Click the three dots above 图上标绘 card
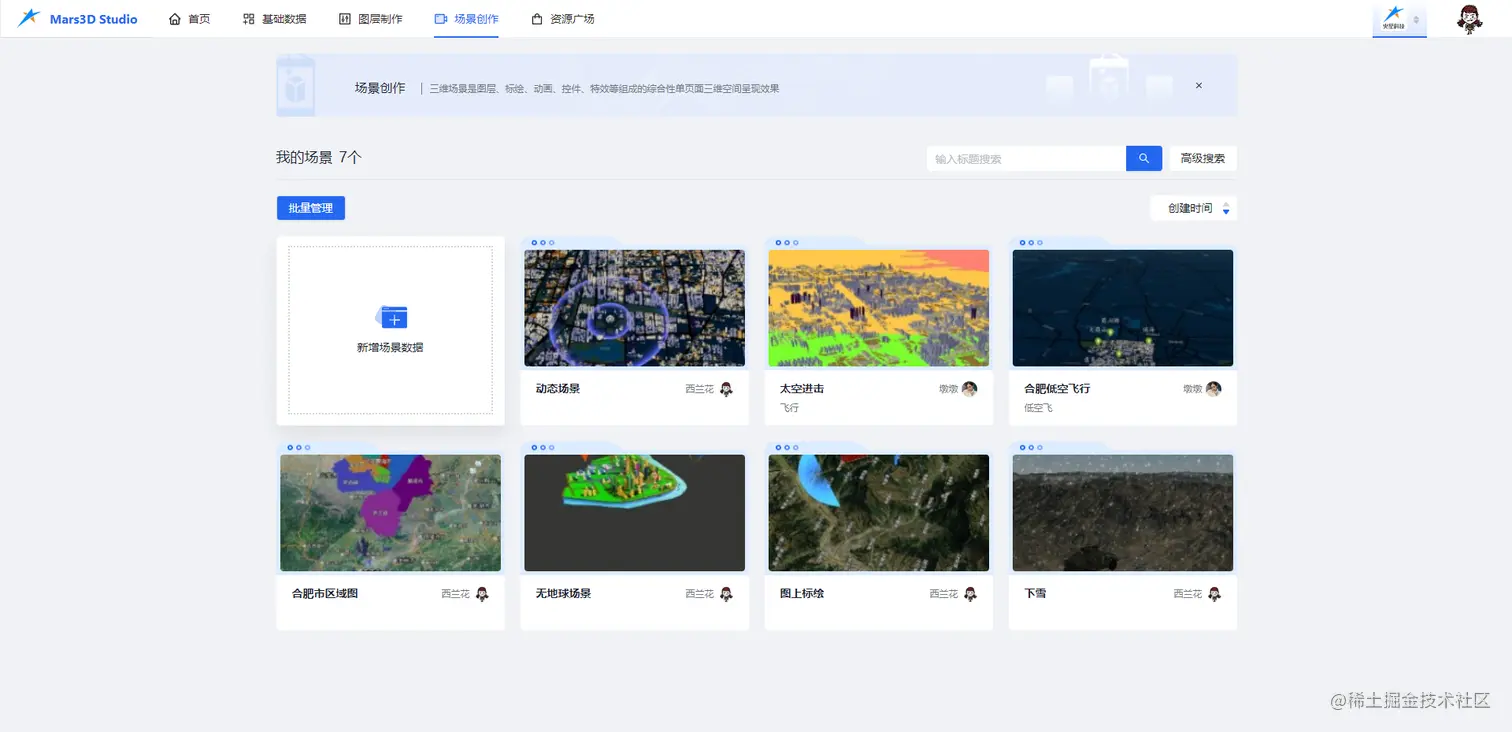The height and width of the screenshot is (732, 1512). (787, 447)
